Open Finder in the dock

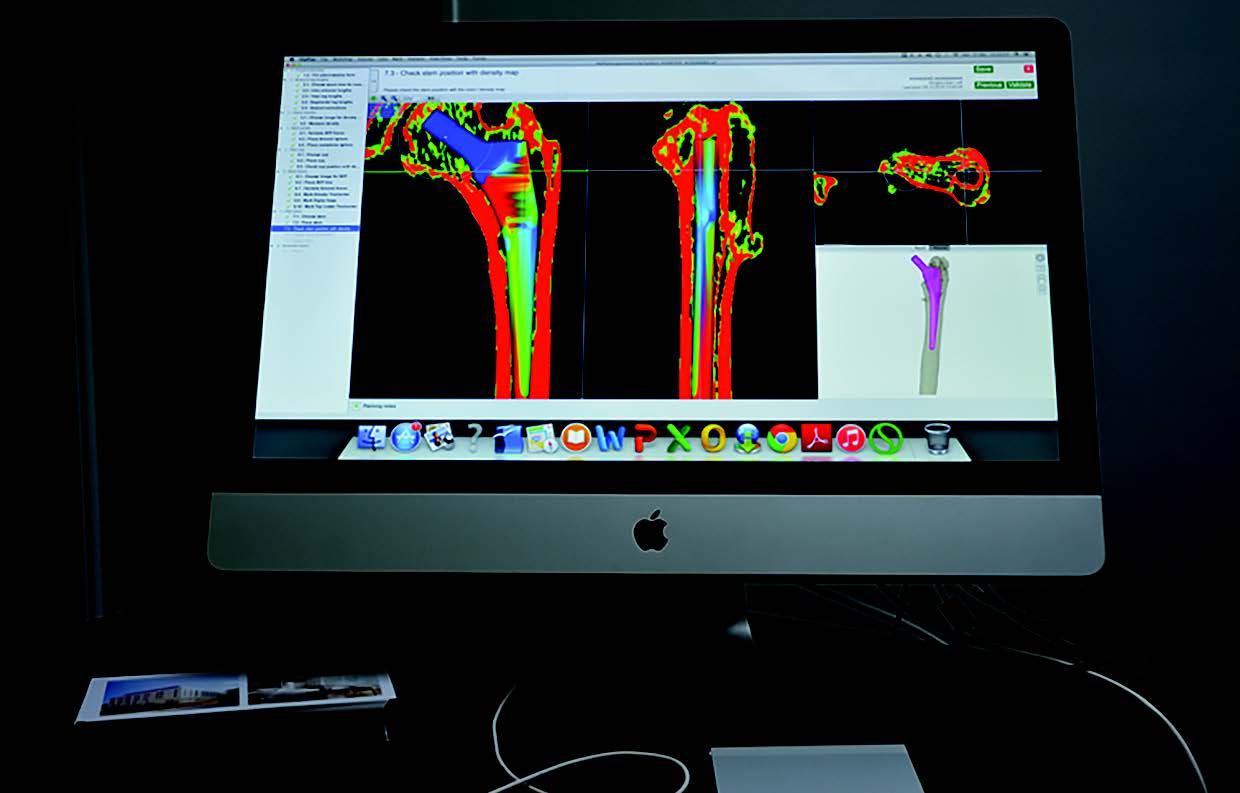pos(371,437)
